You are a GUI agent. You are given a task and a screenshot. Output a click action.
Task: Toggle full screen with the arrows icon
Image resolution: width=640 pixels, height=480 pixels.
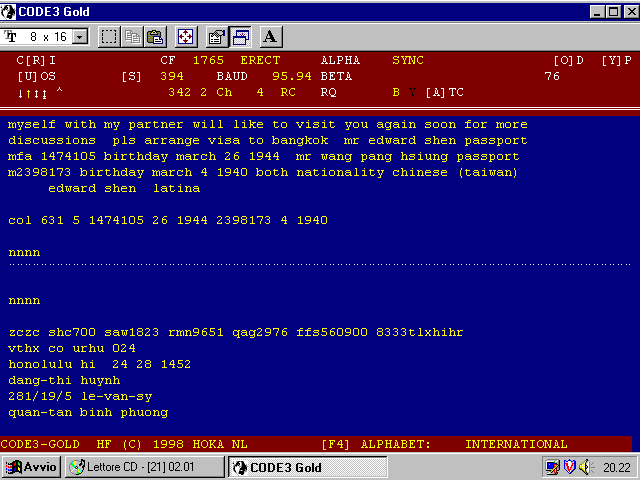click(186, 37)
